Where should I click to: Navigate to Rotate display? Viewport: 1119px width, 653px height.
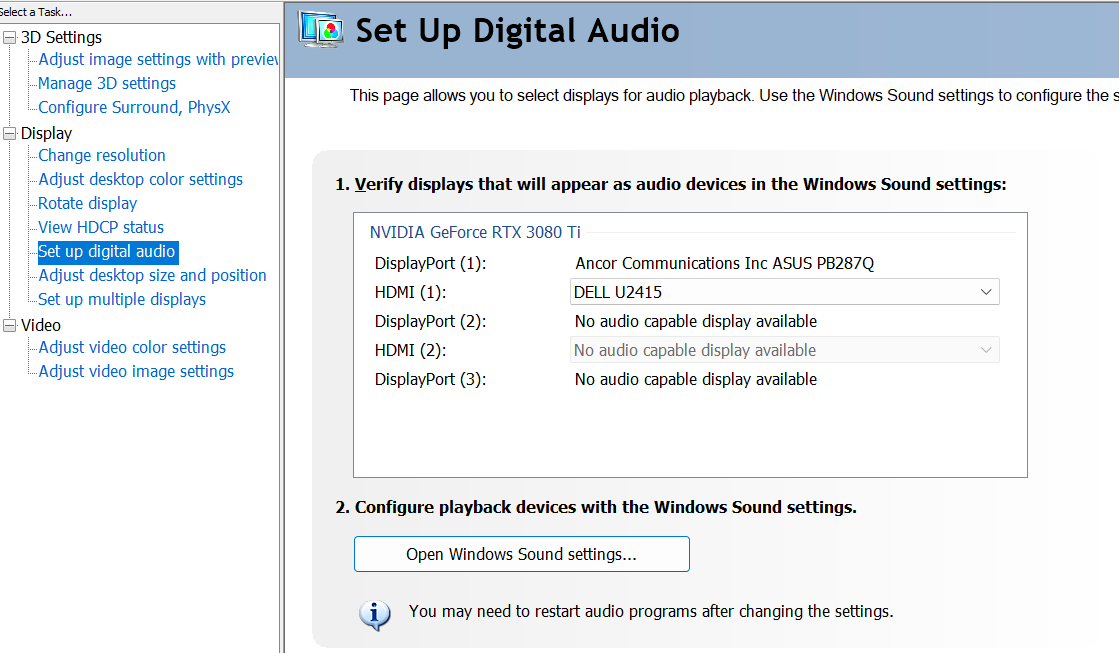tap(88, 203)
